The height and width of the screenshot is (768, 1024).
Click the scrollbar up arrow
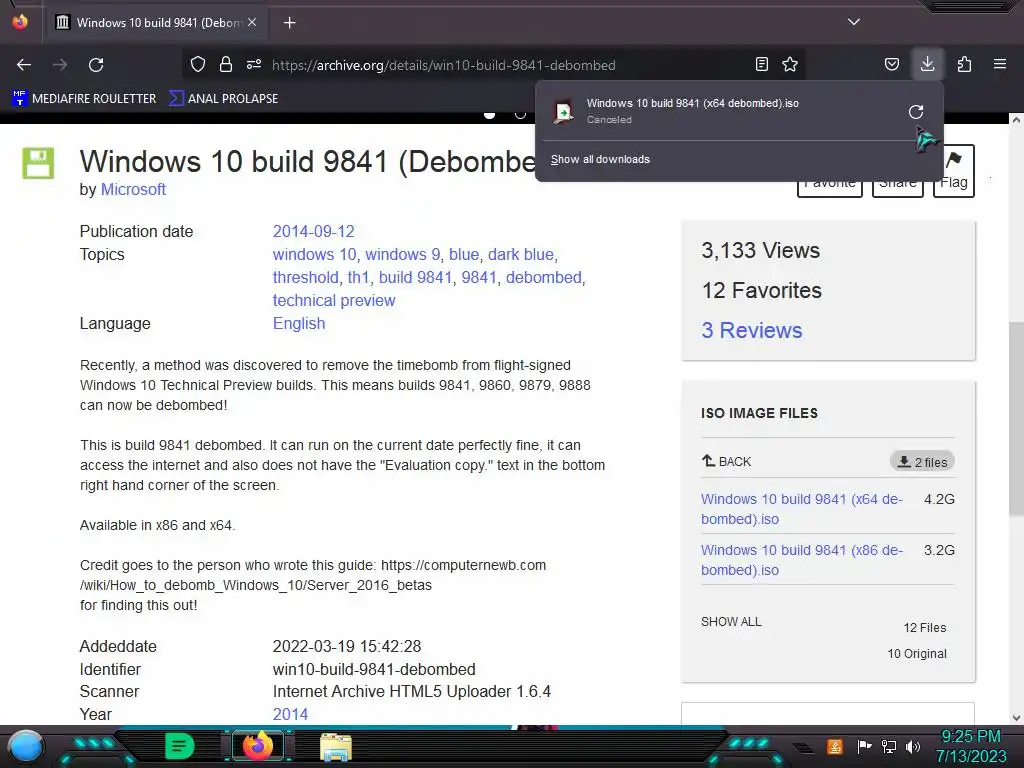click(1016, 120)
